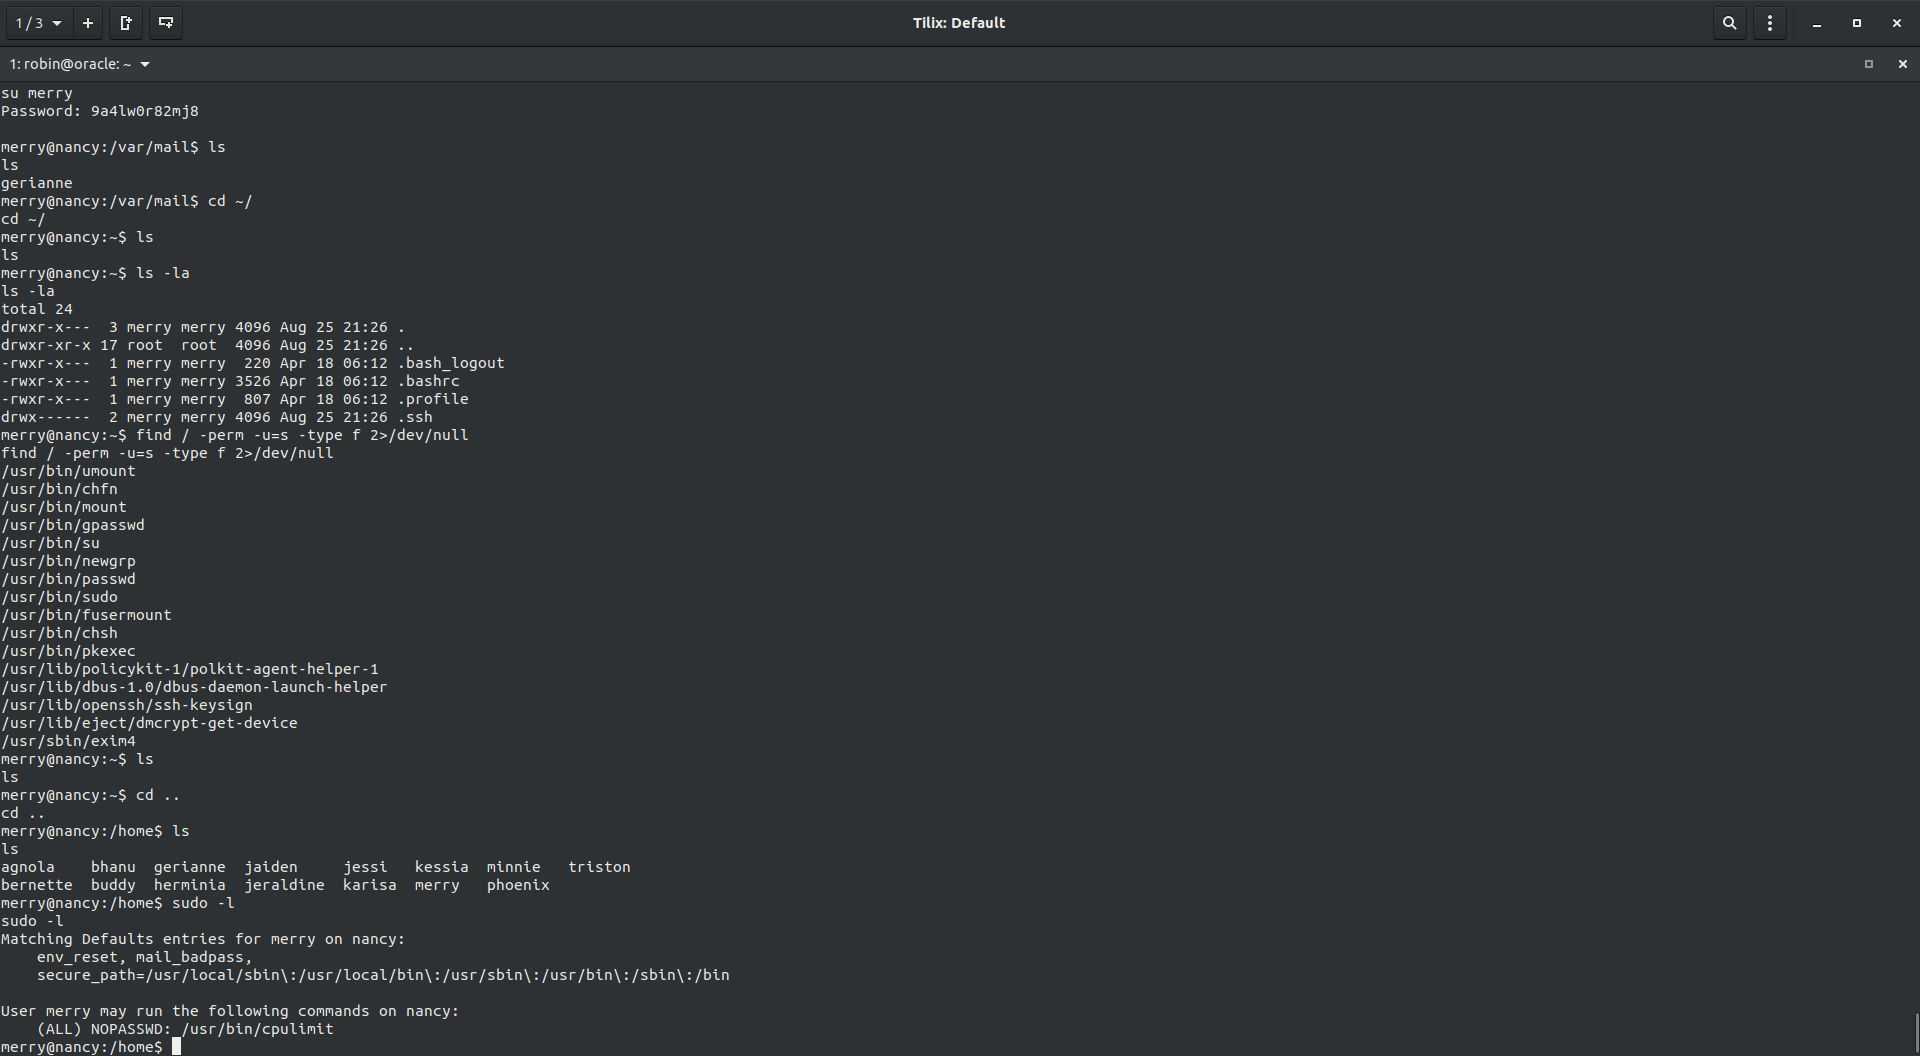This screenshot has width=1920, height=1056.
Task: Open the terminal search magnifier icon
Action: pyautogui.click(x=1729, y=23)
